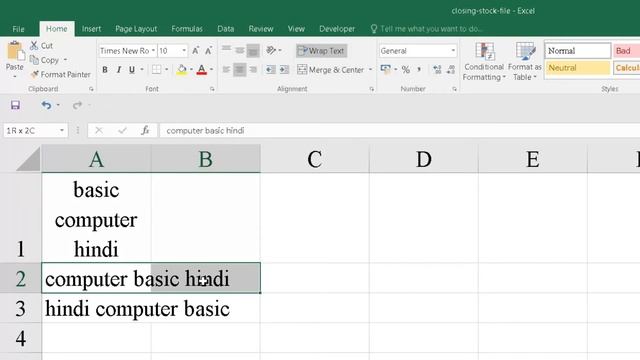Click the Select All corner triangle
This screenshot has height=360, width=640.
click(28, 159)
